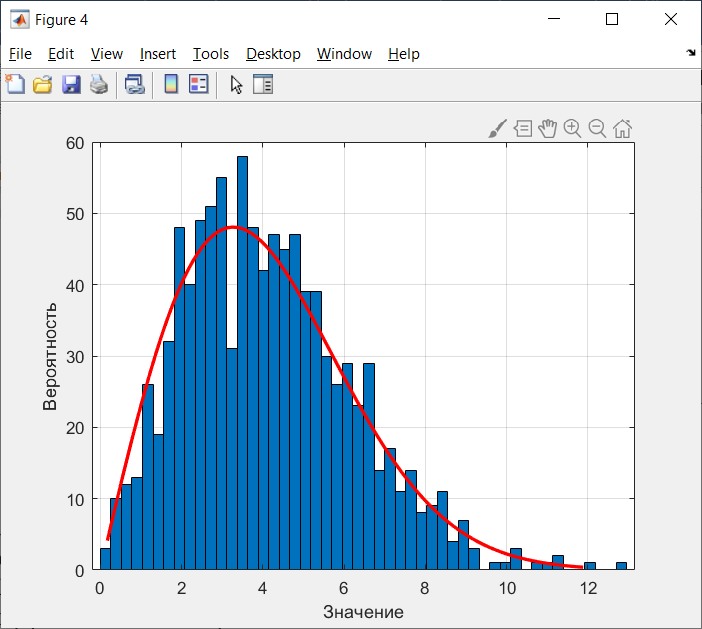Open the Property Inspector icon
Viewport: 702px width, 629px height.
263,84
